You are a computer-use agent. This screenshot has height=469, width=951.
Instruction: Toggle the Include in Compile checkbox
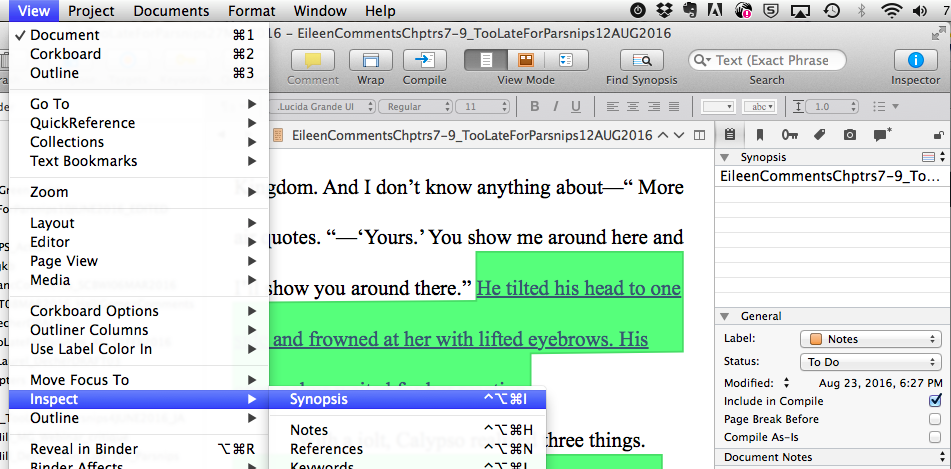tap(935, 400)
